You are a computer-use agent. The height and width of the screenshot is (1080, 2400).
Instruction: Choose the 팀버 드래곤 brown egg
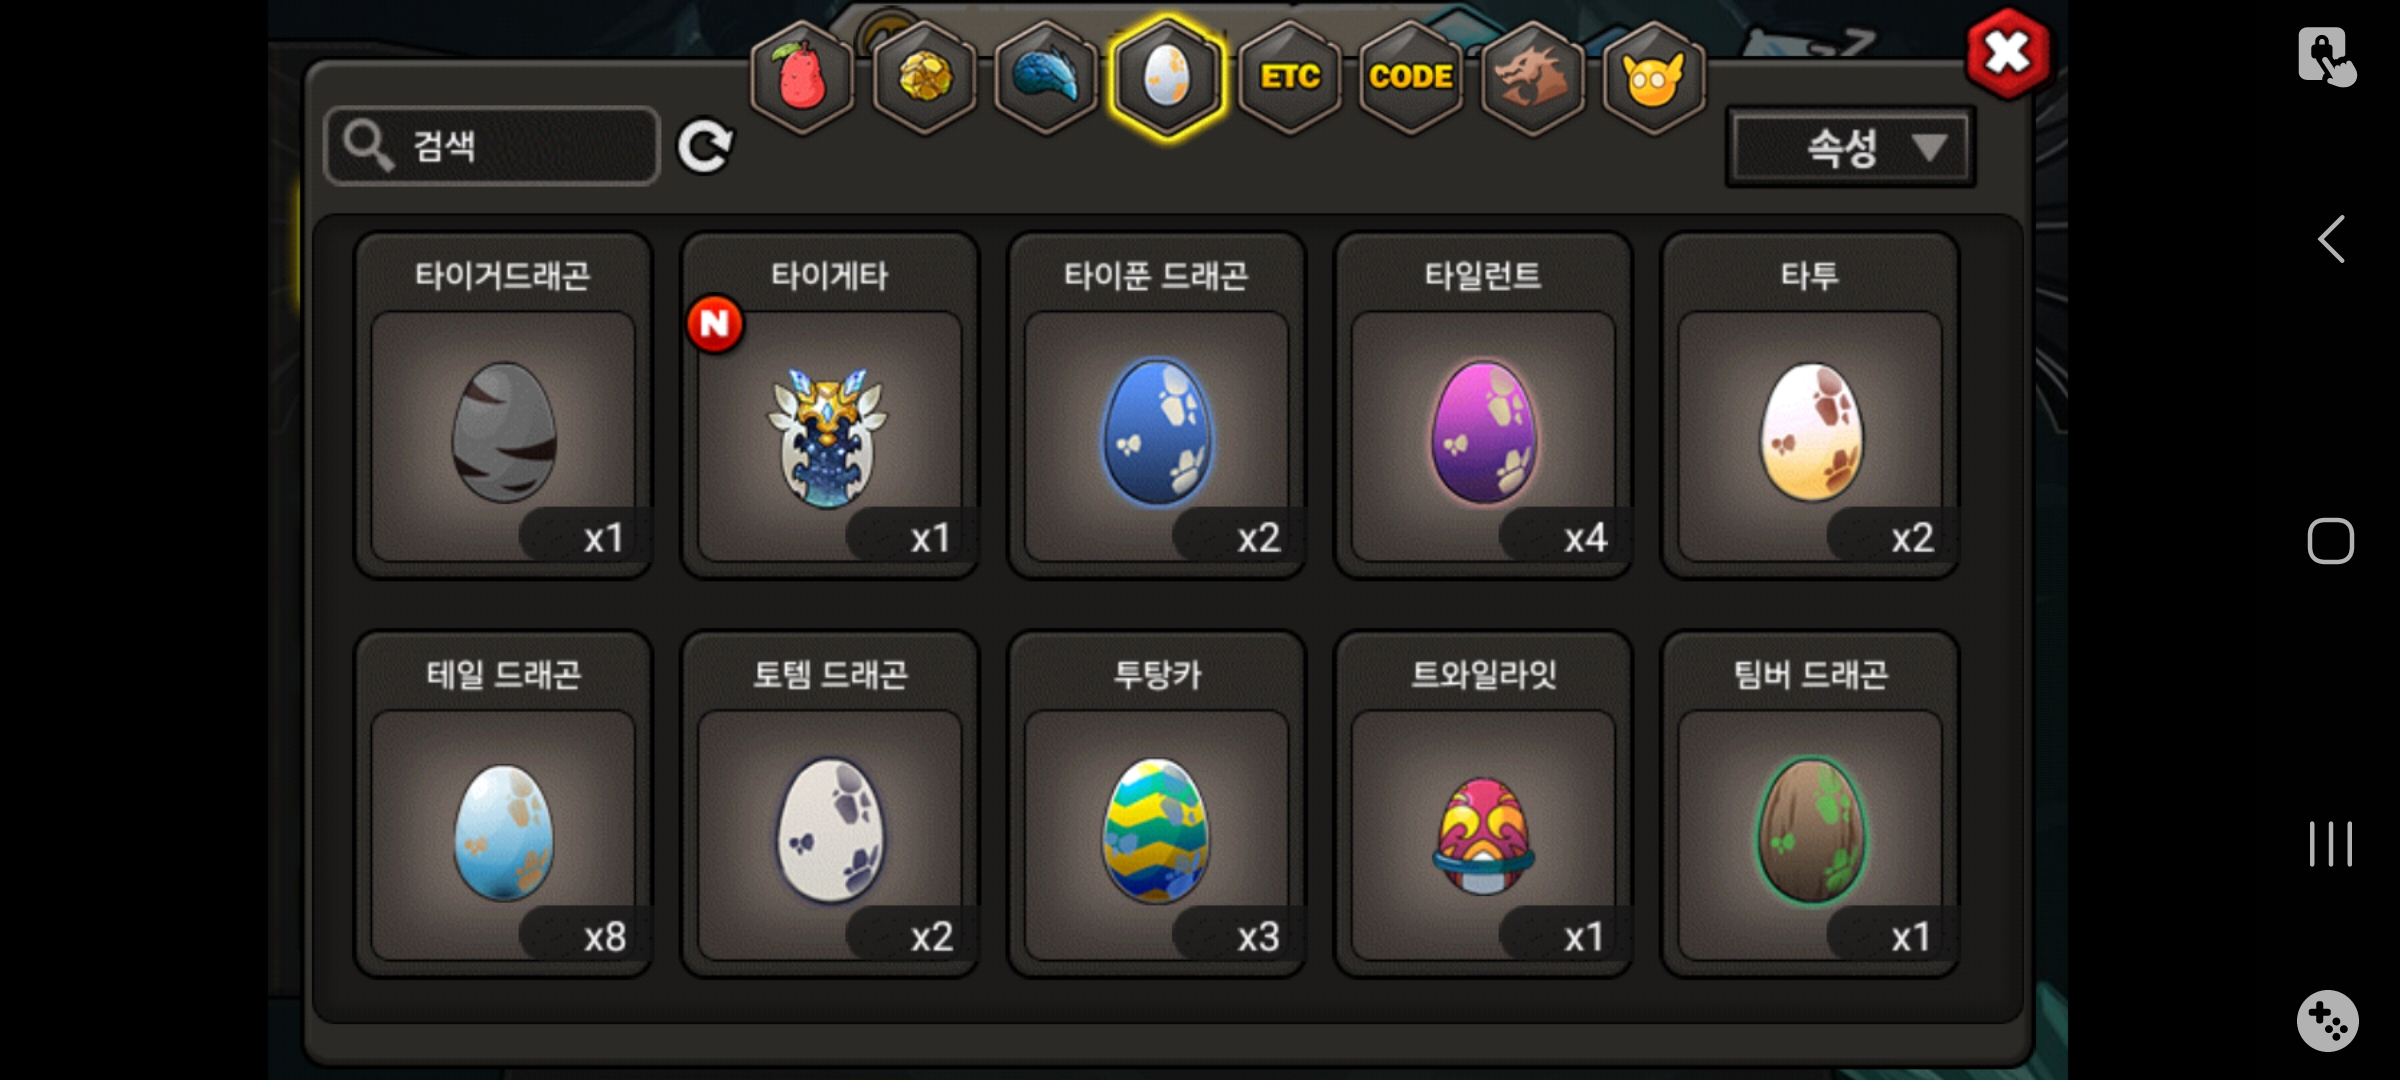[x=1810, y=803]
